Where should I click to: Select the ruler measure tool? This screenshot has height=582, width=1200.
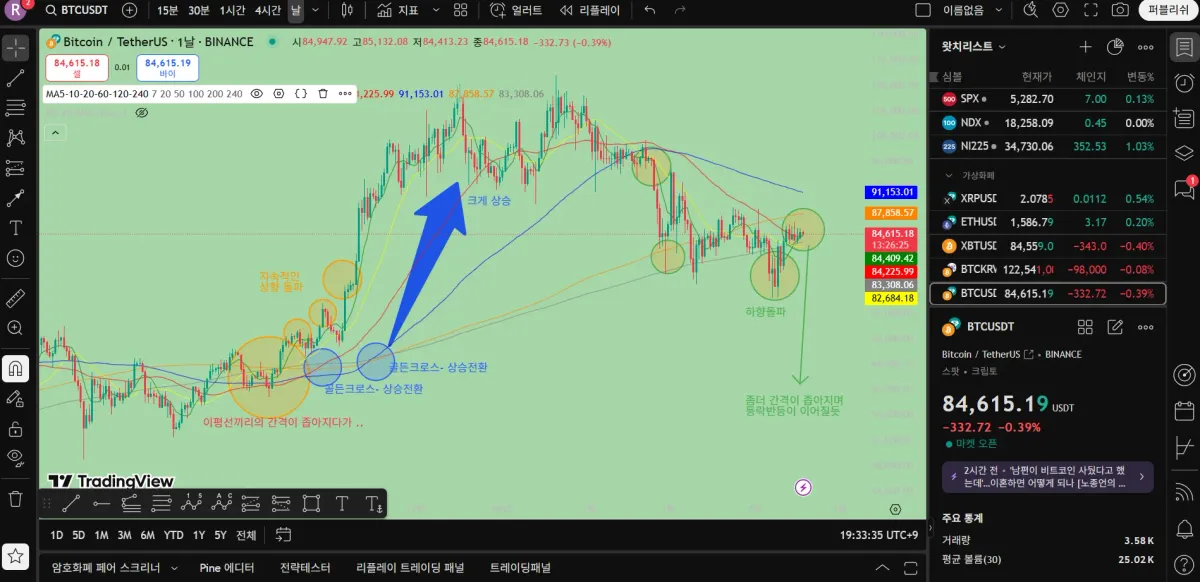pyautogui.click(x=15, y=298)
